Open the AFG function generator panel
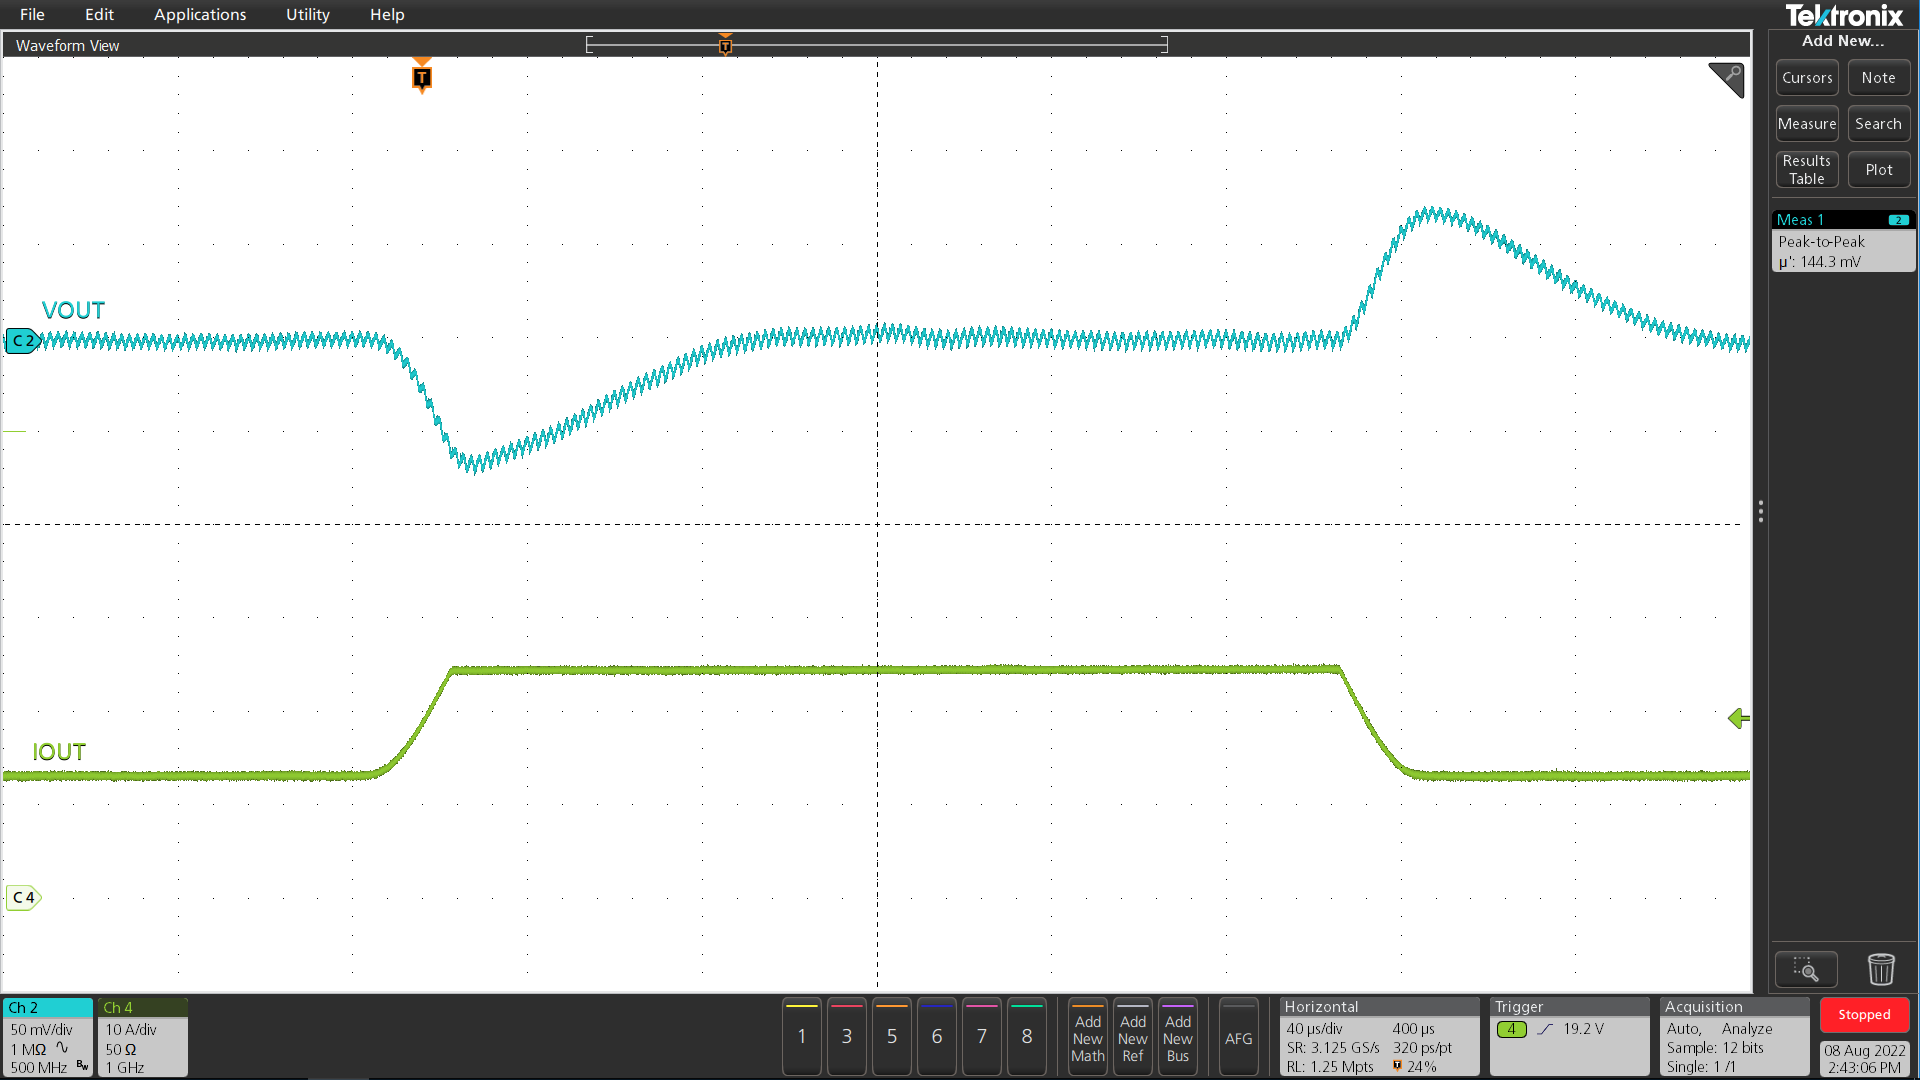 [x=1239, y=1037]
